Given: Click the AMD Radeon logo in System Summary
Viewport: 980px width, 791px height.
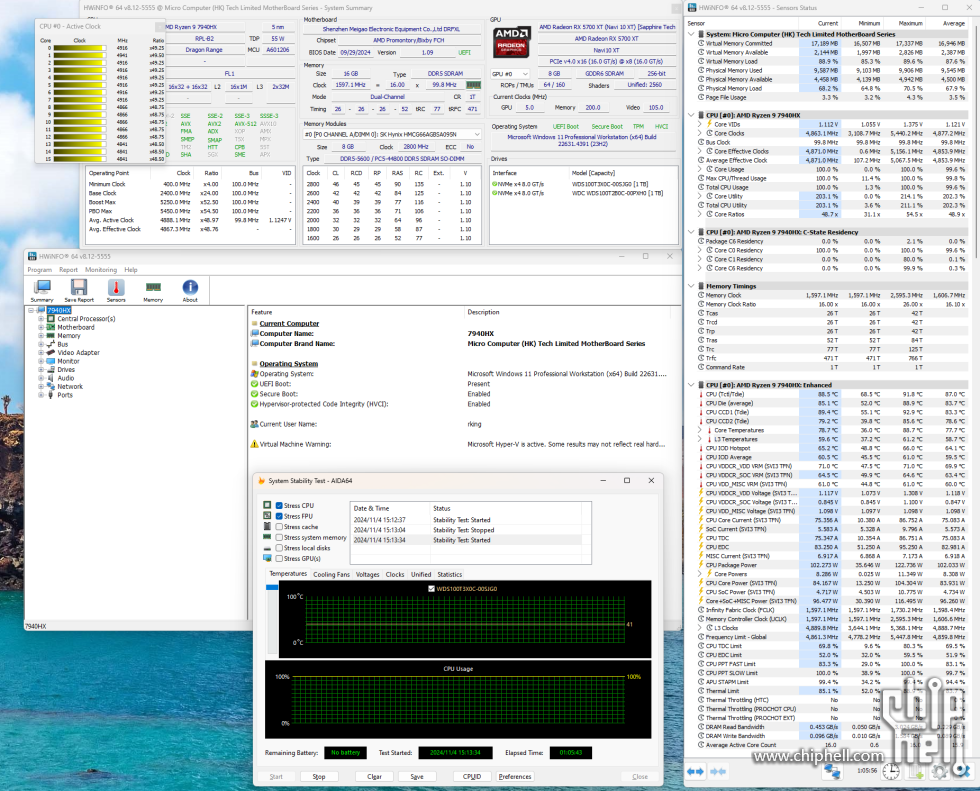Looking at the screenshot, I should coord(512,42).
